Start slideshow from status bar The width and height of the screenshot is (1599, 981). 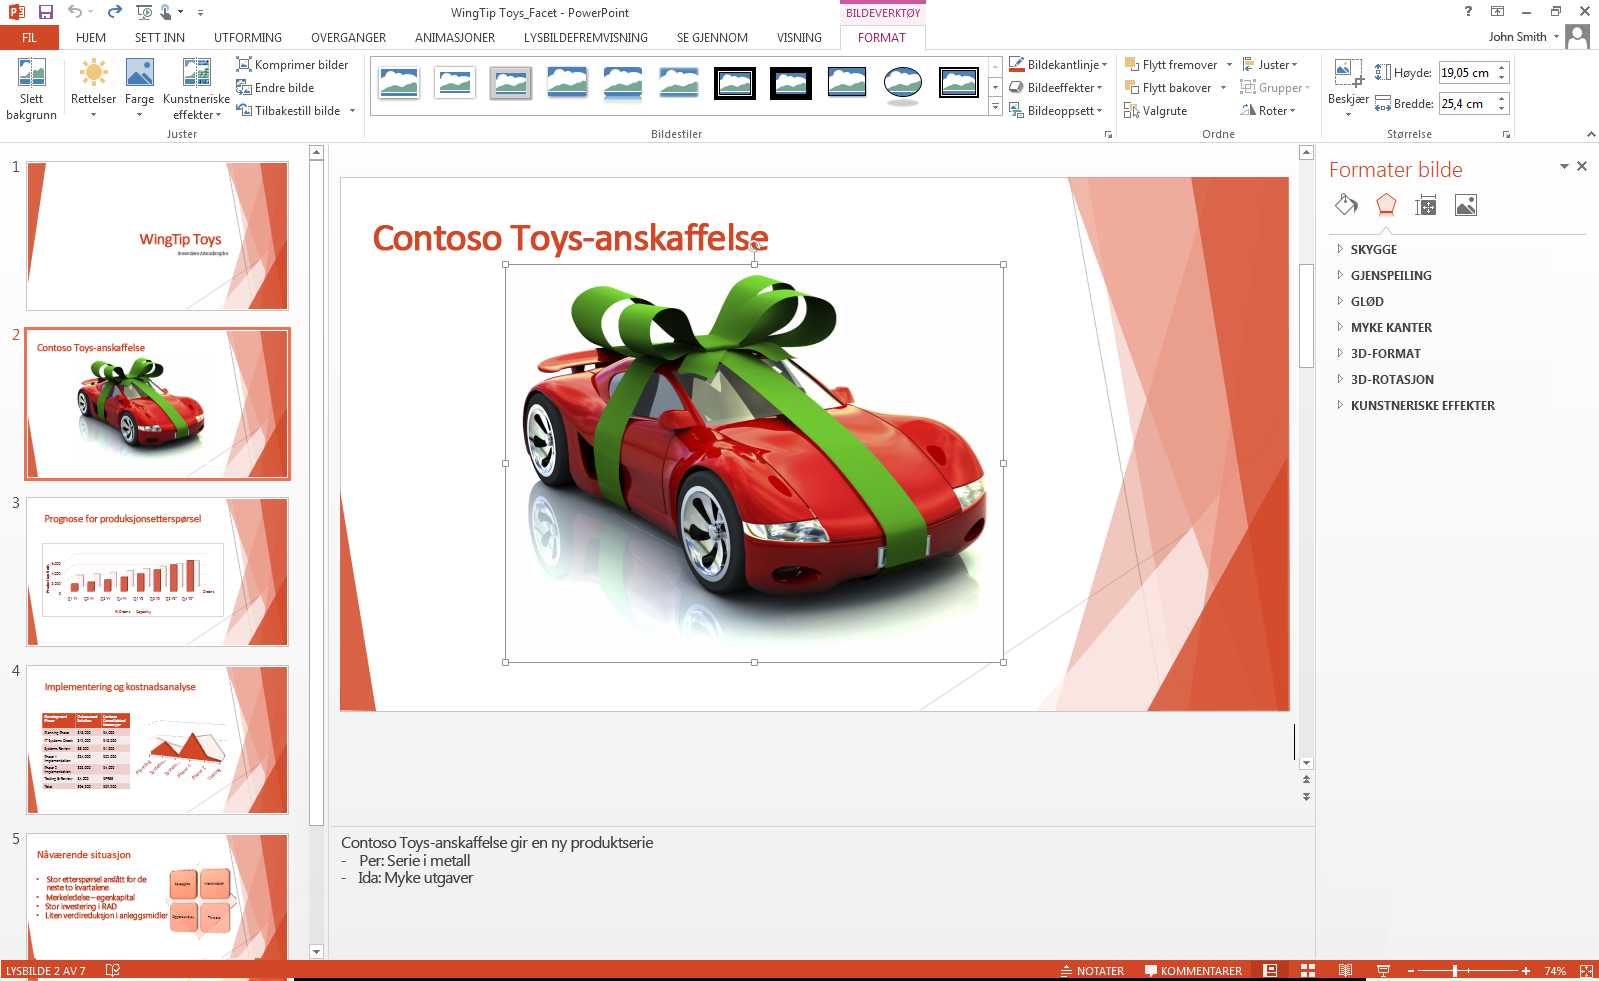[x=1384, y=971]
